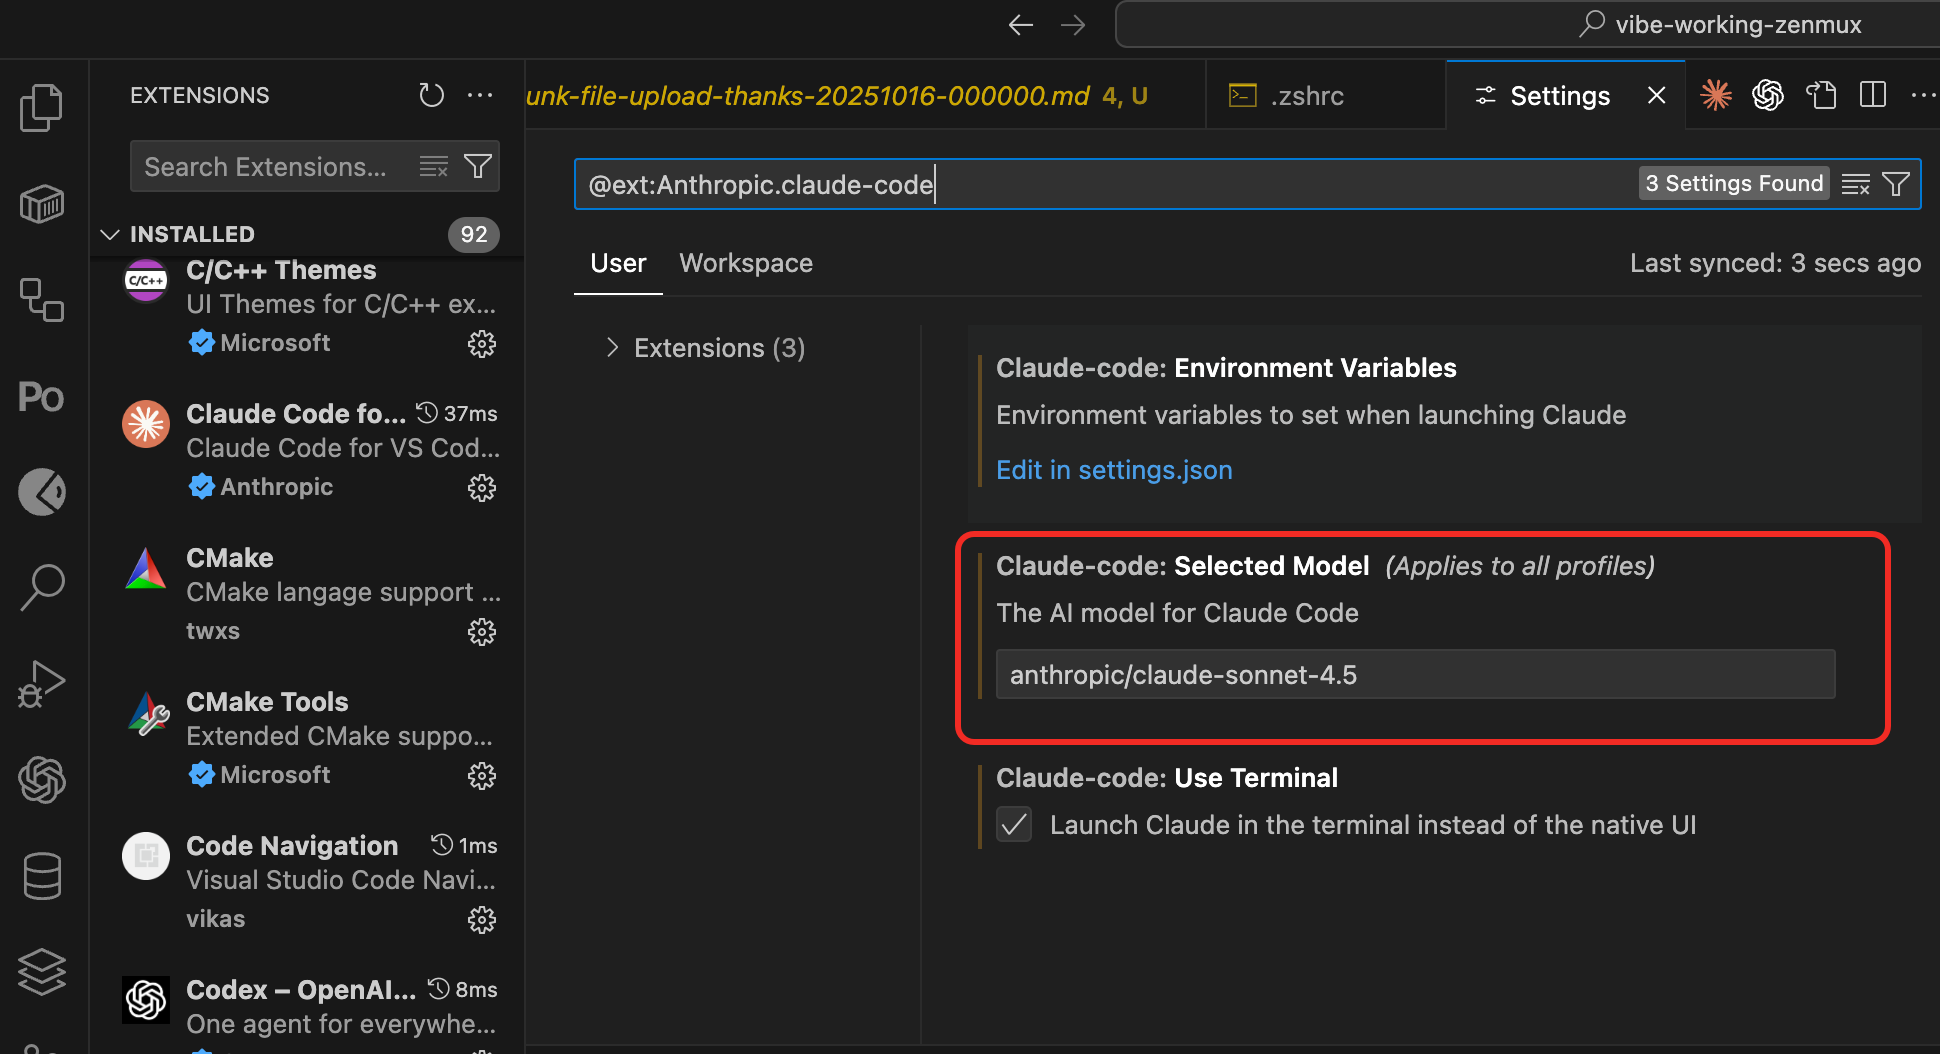The image size is (1940, 1054).
Task: Collapse the INSTALLED extensions section
Action: click(110, 234)
